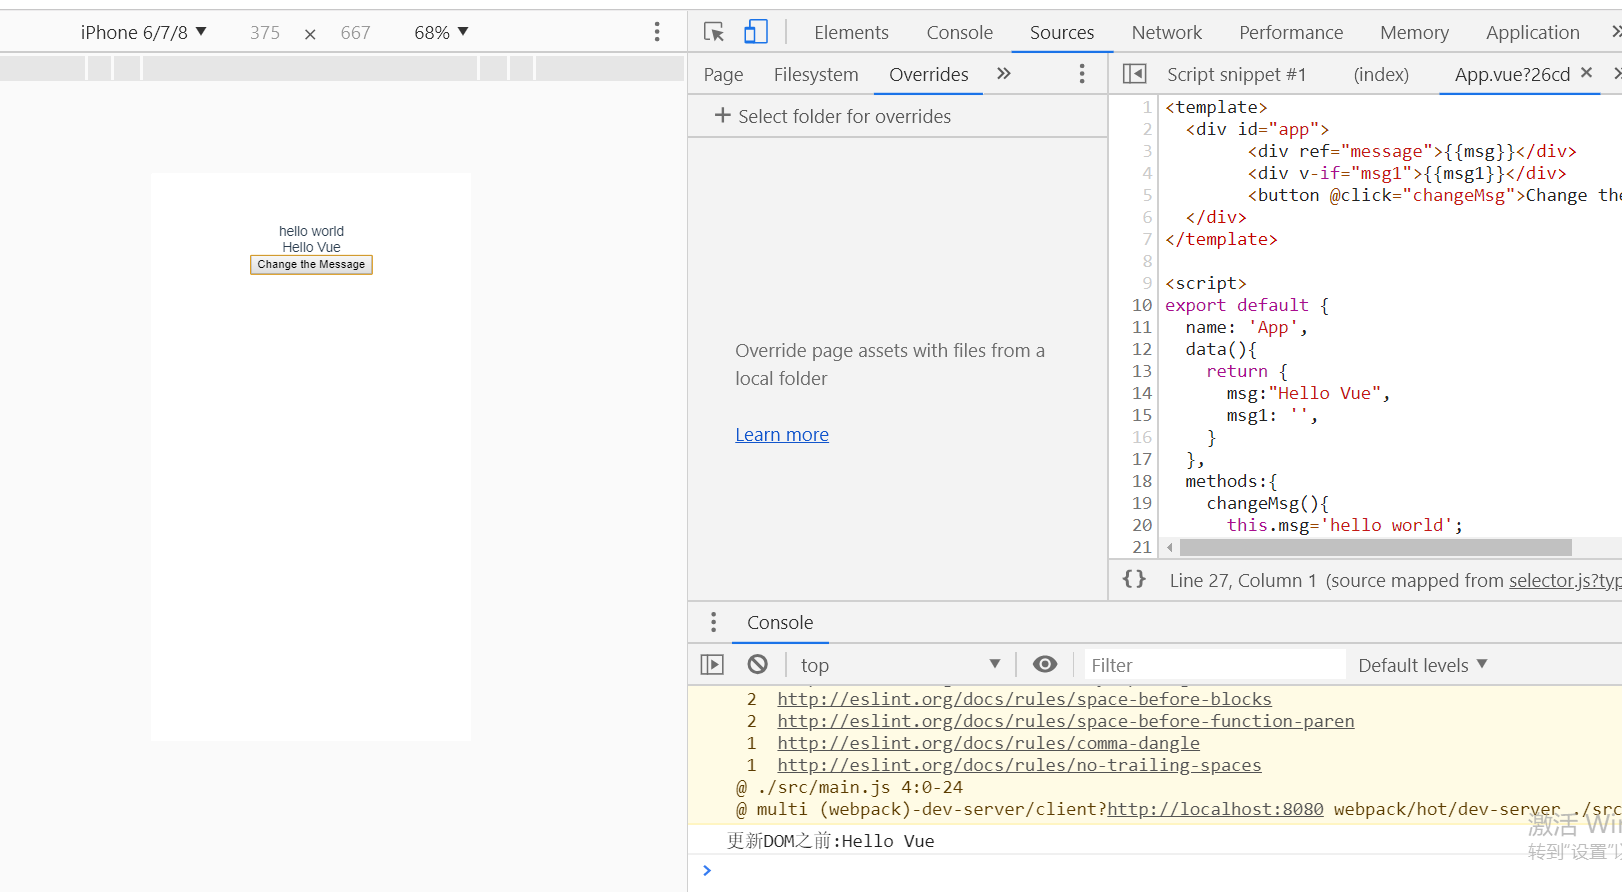Open the no-trailing-spaces eslint link
The image size is (1622, 892).
(1019, 765)
